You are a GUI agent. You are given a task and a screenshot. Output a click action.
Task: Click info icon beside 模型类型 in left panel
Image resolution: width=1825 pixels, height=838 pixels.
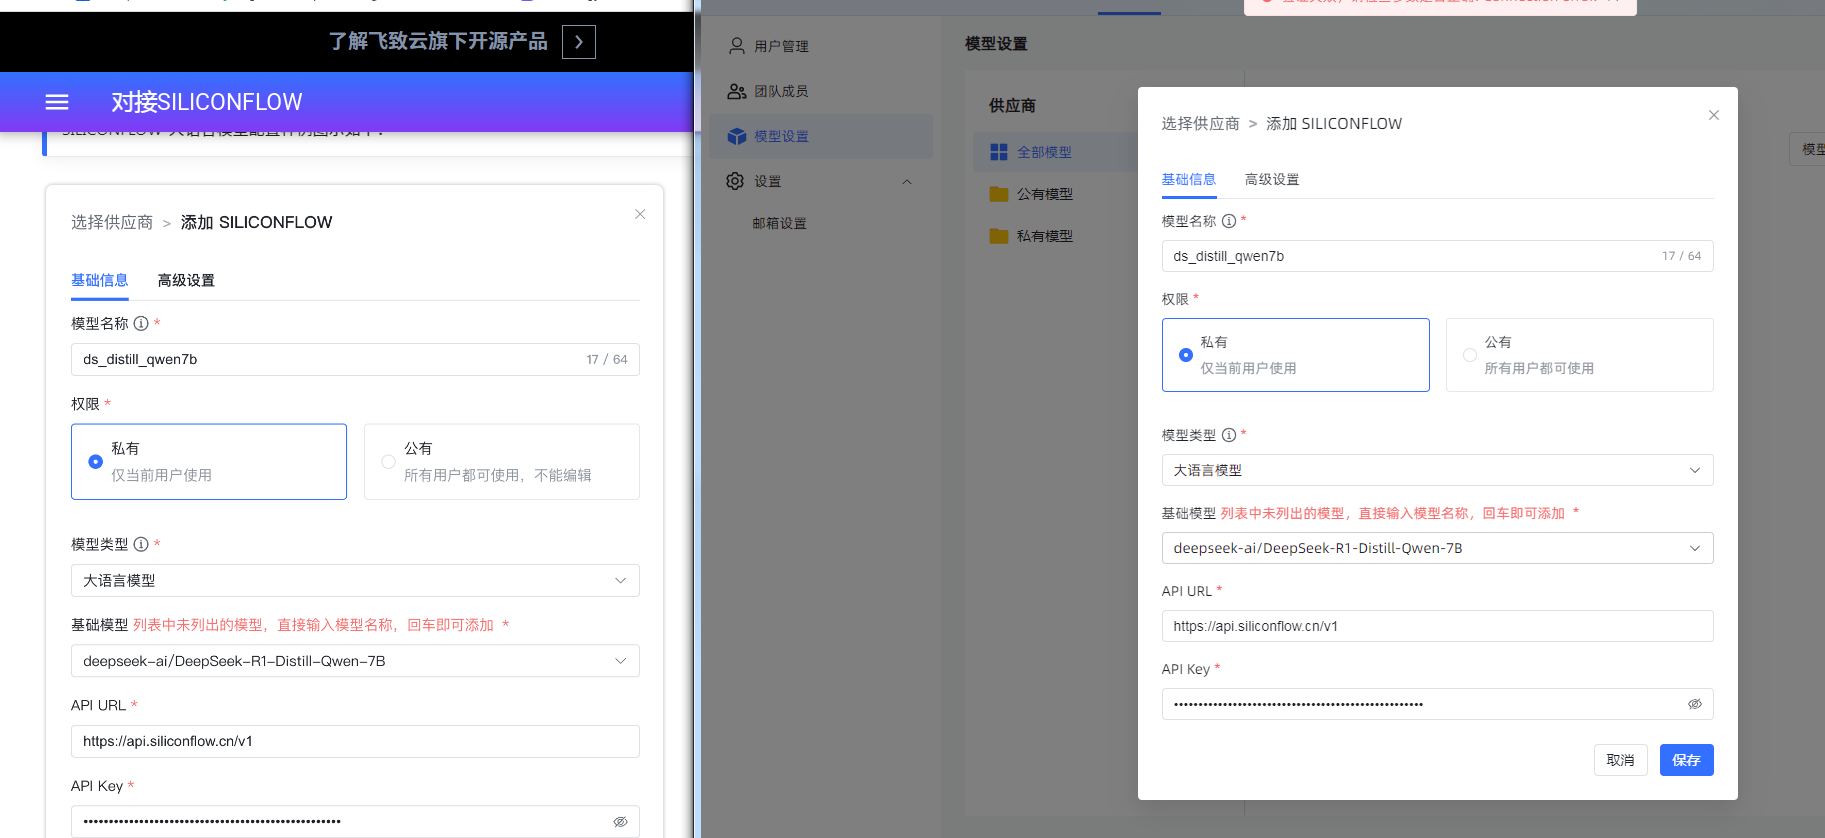pos(141,544)
